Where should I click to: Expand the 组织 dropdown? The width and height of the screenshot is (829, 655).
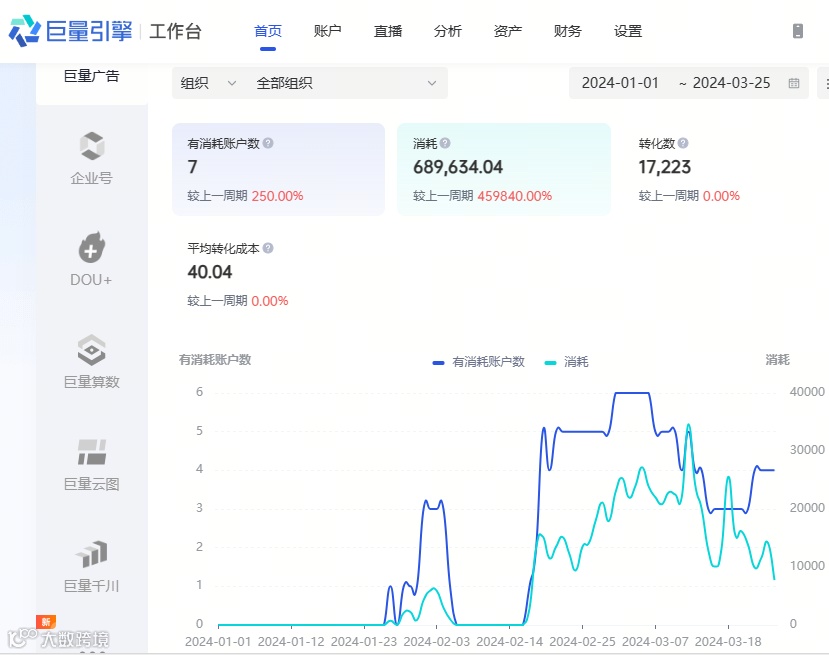coord(208,83)
